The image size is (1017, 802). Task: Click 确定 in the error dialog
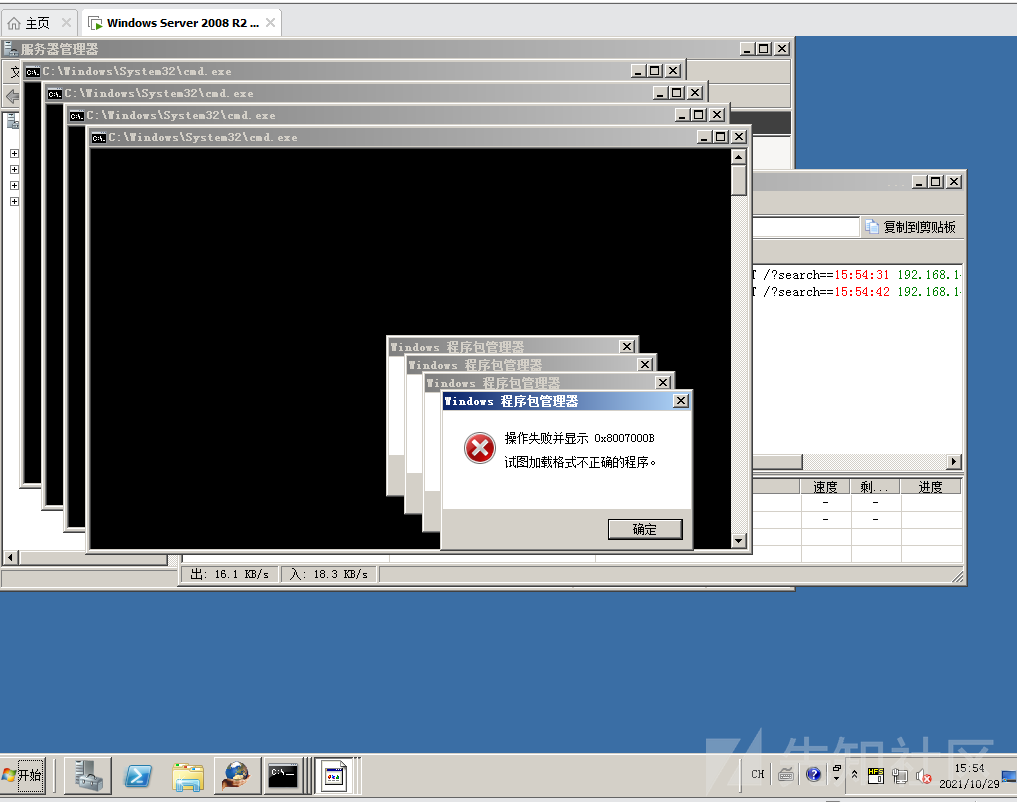645,529
